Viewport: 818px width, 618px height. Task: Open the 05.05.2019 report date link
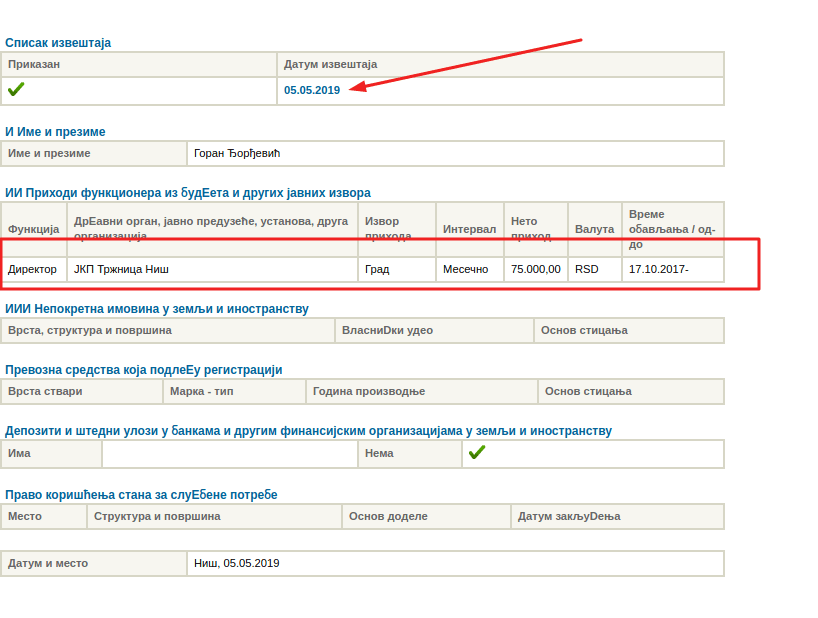(x=312, y=90)
